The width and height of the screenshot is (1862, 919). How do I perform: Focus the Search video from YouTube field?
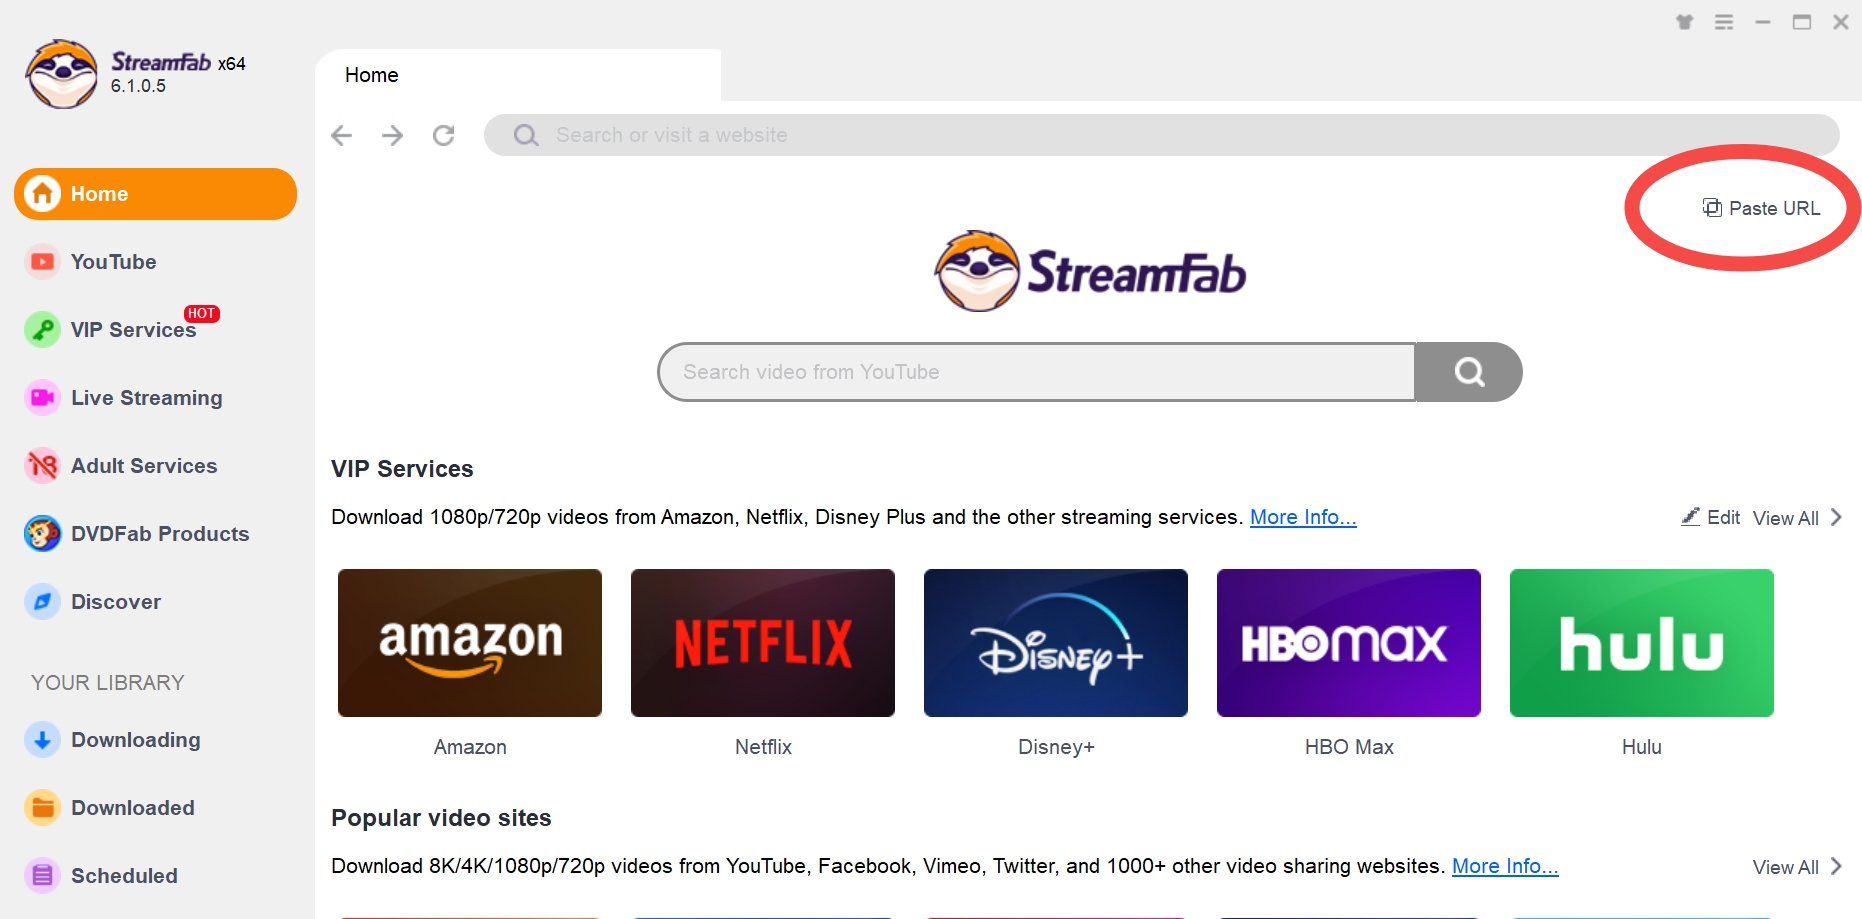[x=1036, y=372]
